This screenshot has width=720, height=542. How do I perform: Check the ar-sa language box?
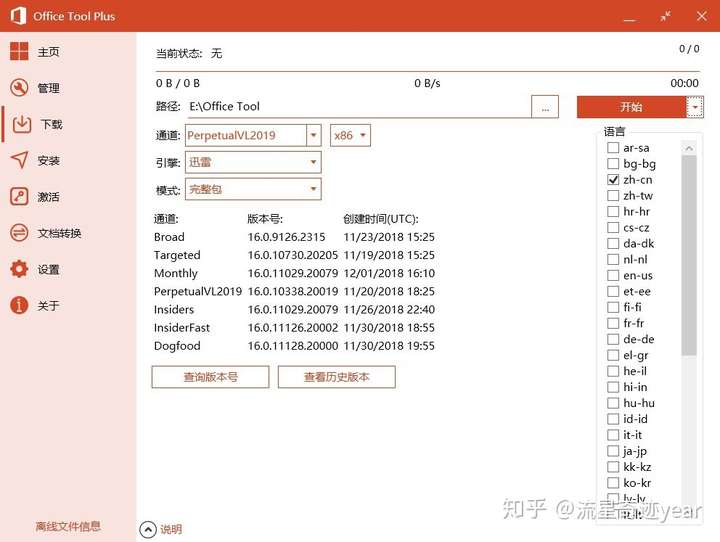(613, 147)
